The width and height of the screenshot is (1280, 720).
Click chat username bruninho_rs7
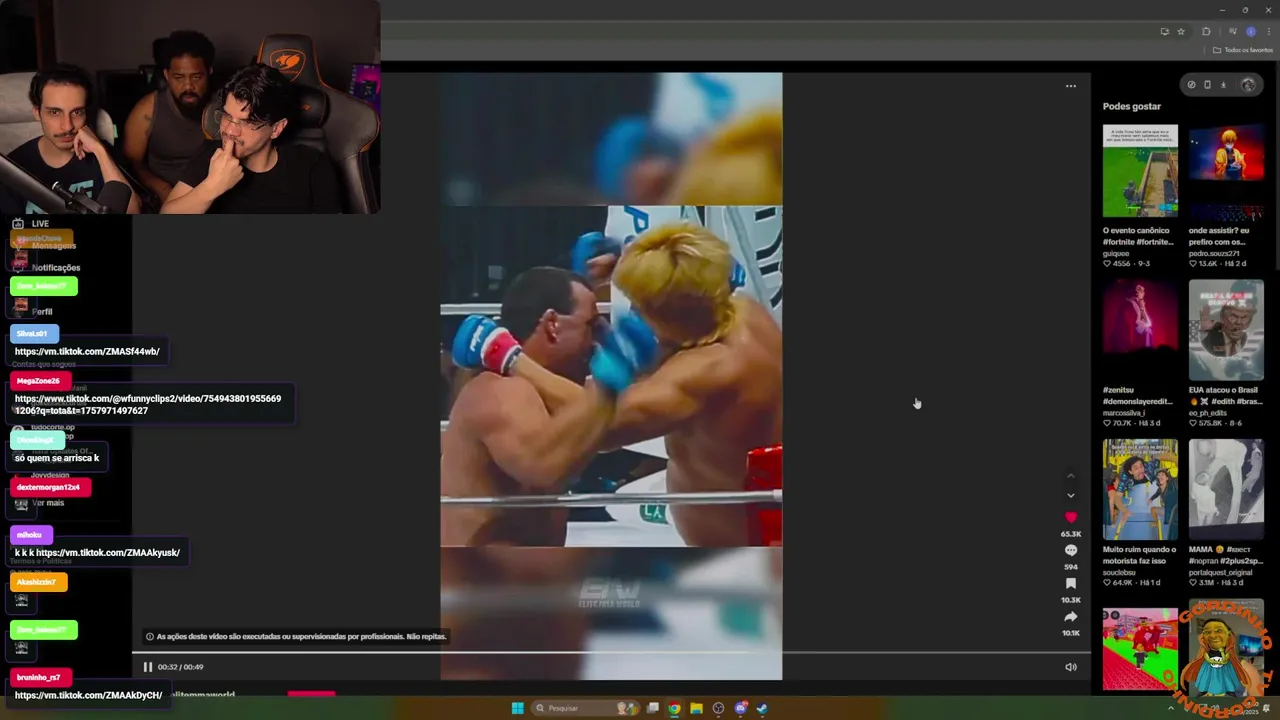(x=39, y=677)
